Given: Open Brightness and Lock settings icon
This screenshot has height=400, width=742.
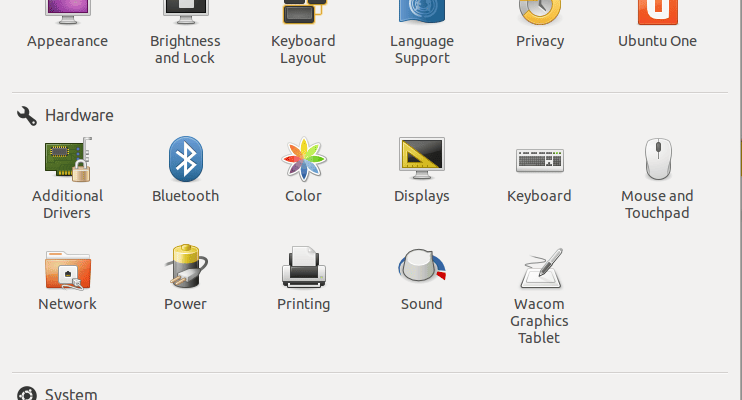Looking at the screenshot, I should 186,12.
